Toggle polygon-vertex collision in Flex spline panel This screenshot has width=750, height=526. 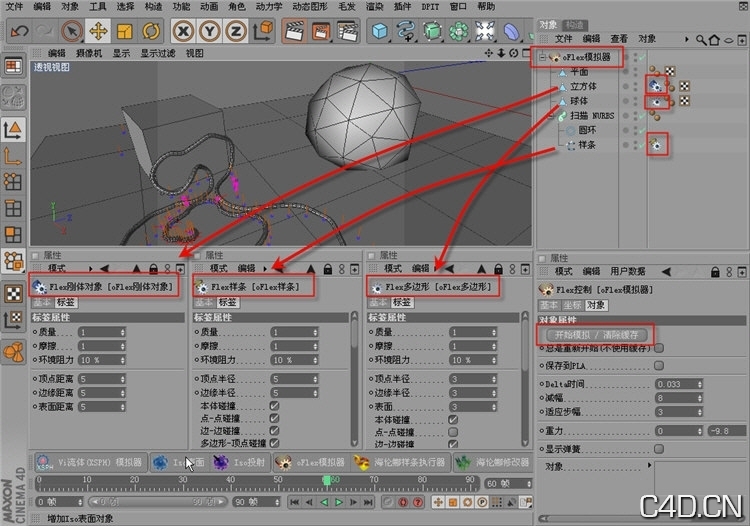pos(274,443)
